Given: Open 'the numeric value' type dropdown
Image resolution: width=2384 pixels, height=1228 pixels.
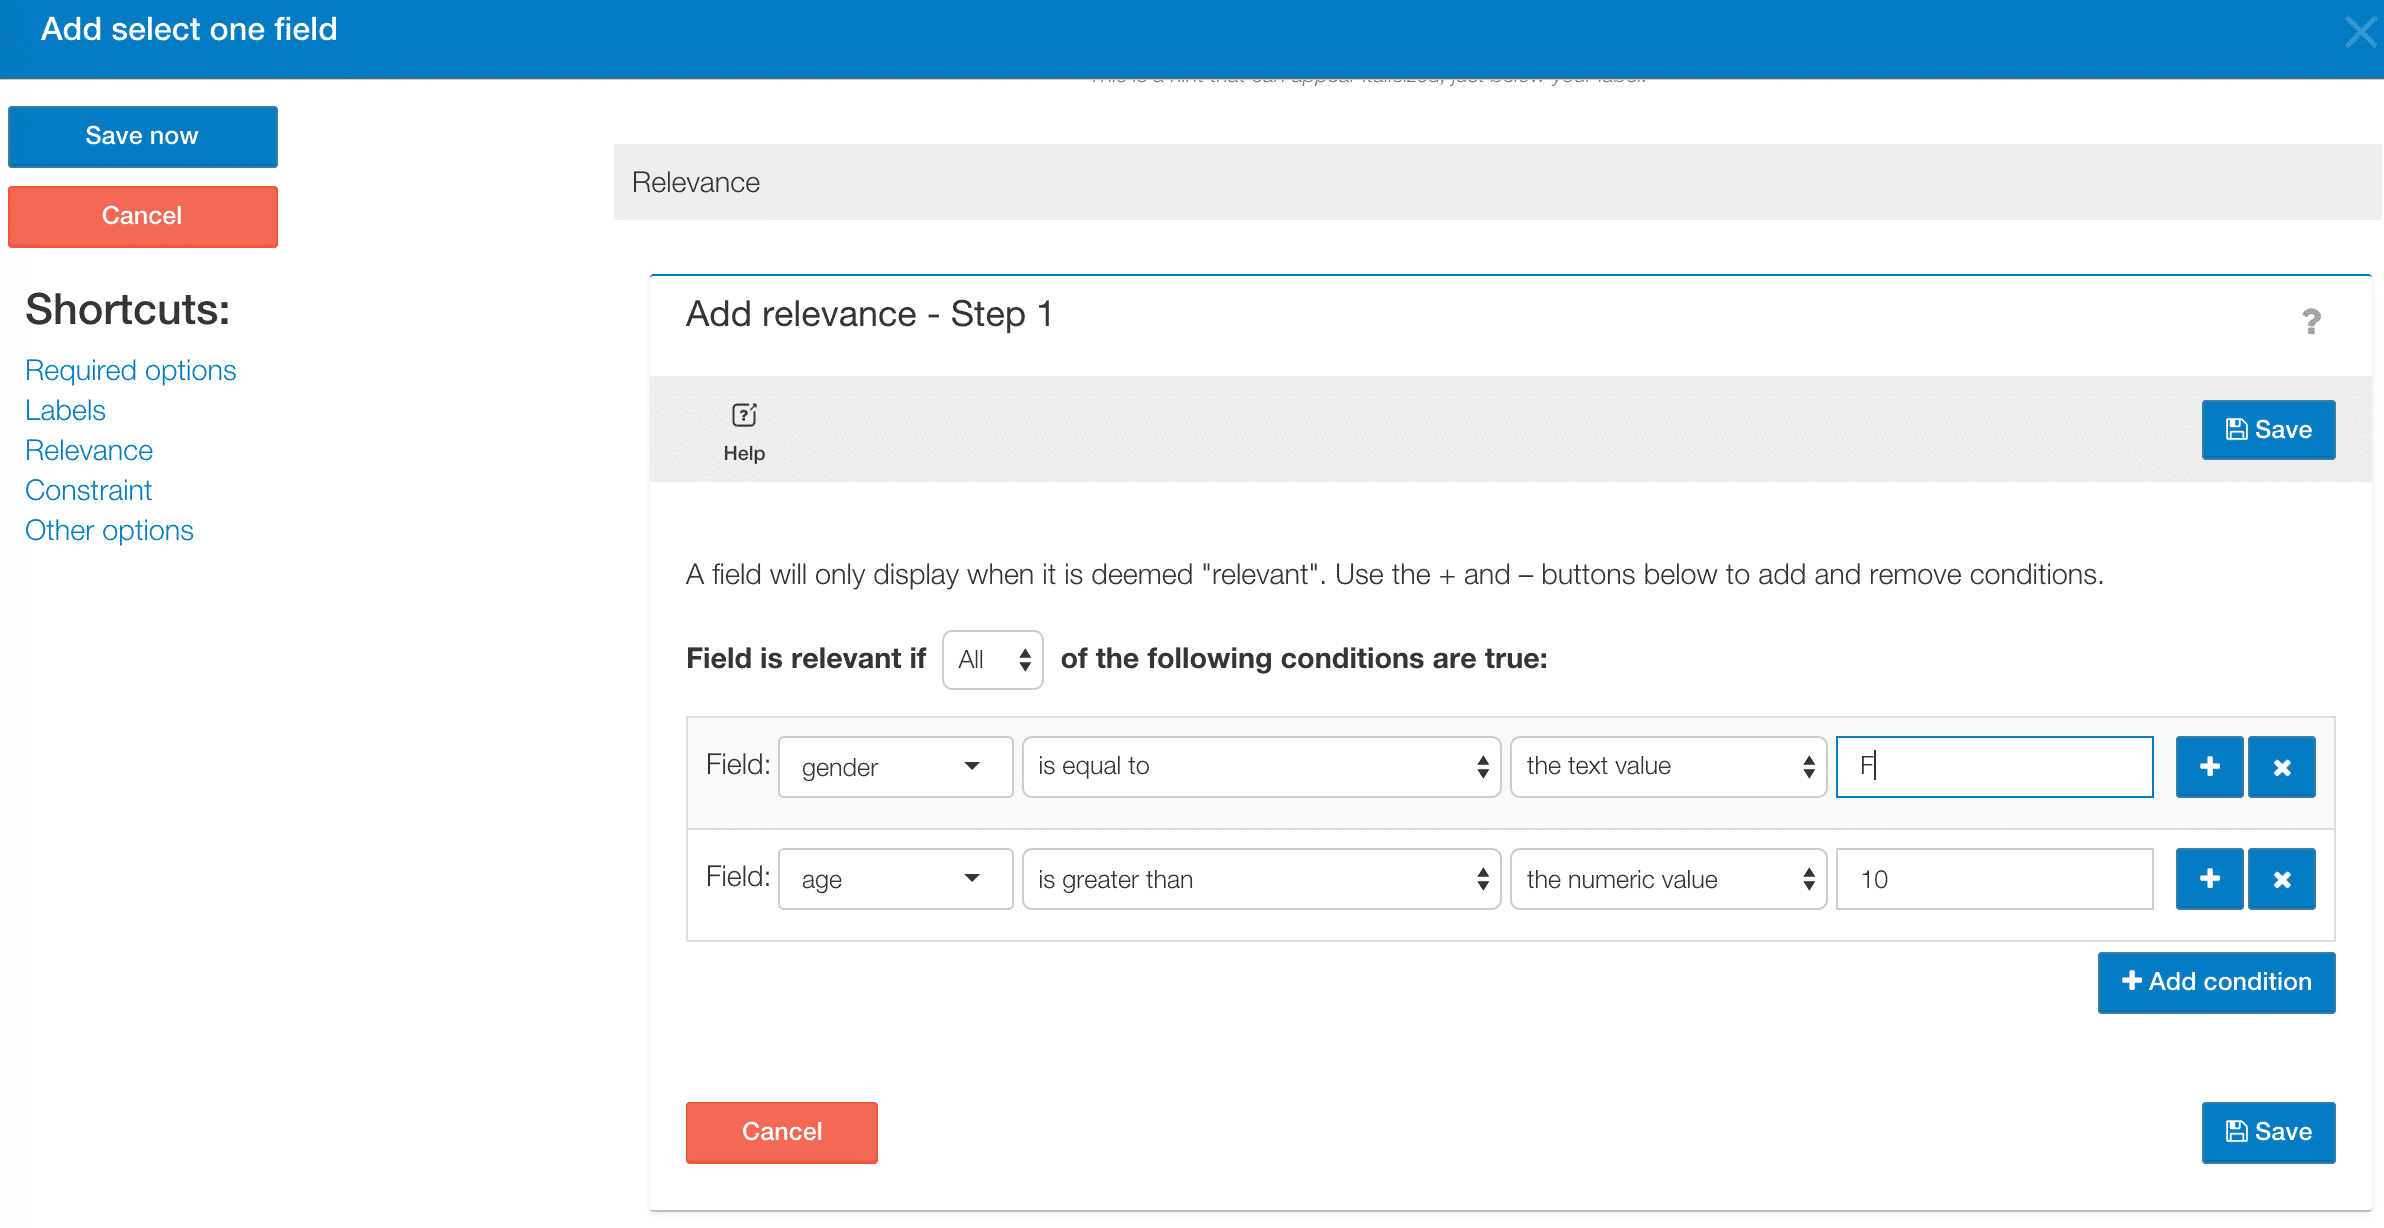Looking at the screenshot, I should click(1667, 879).
